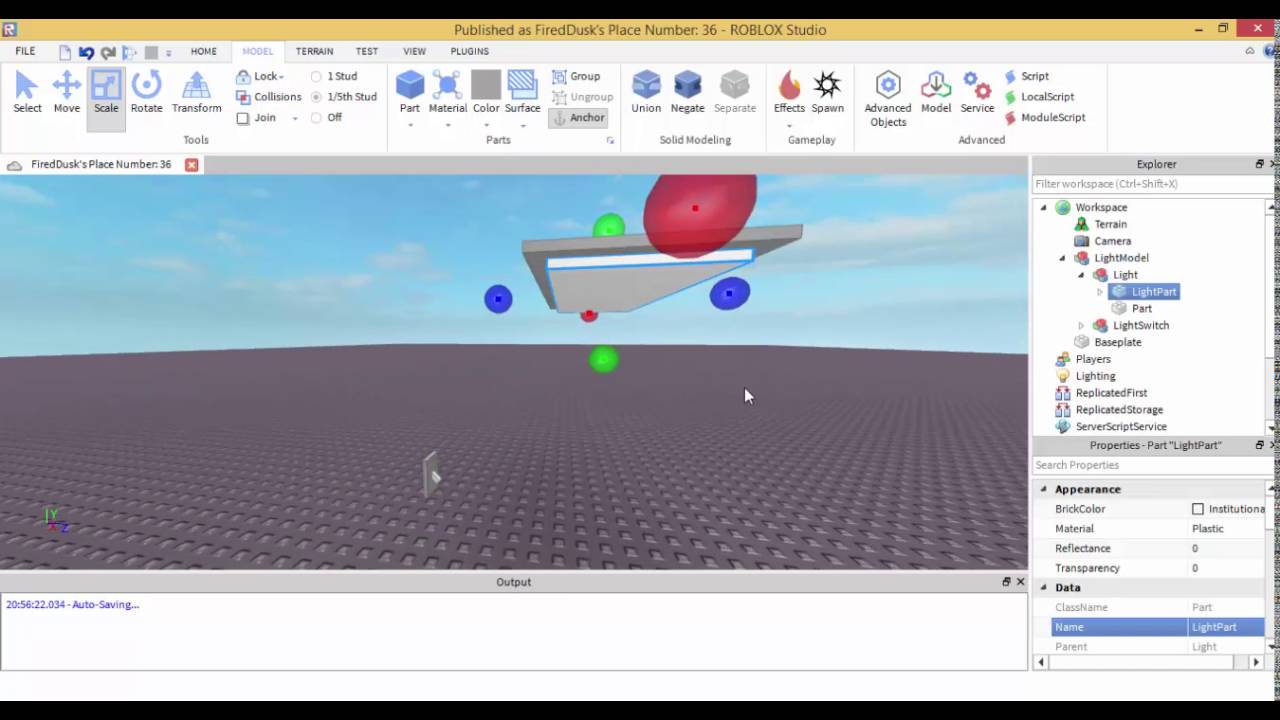Click the Negate solid modeling tool
The image size is (1280, 720).
tap(687, 92)
